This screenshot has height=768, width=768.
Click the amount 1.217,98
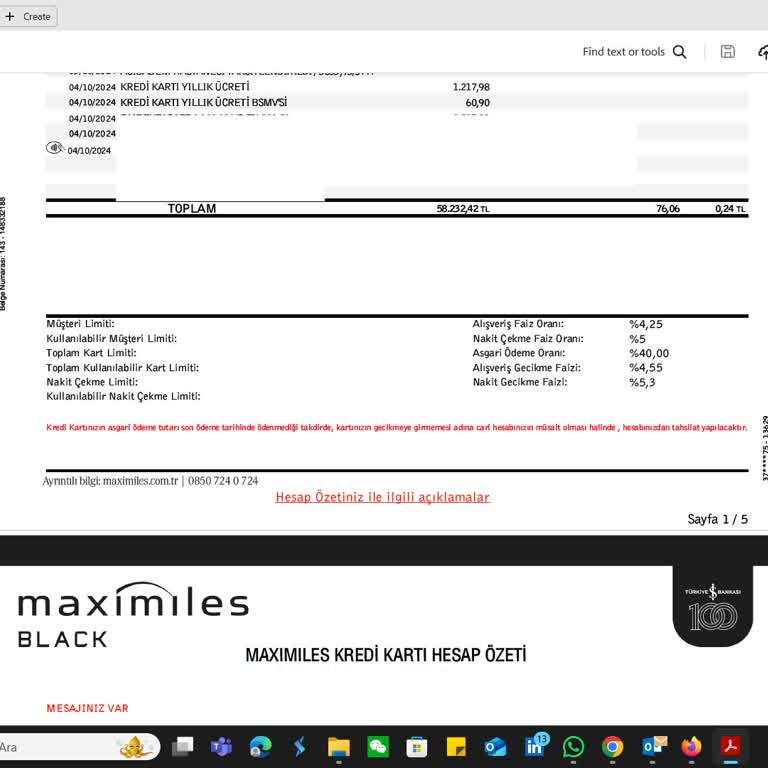(x=471, y=87)
